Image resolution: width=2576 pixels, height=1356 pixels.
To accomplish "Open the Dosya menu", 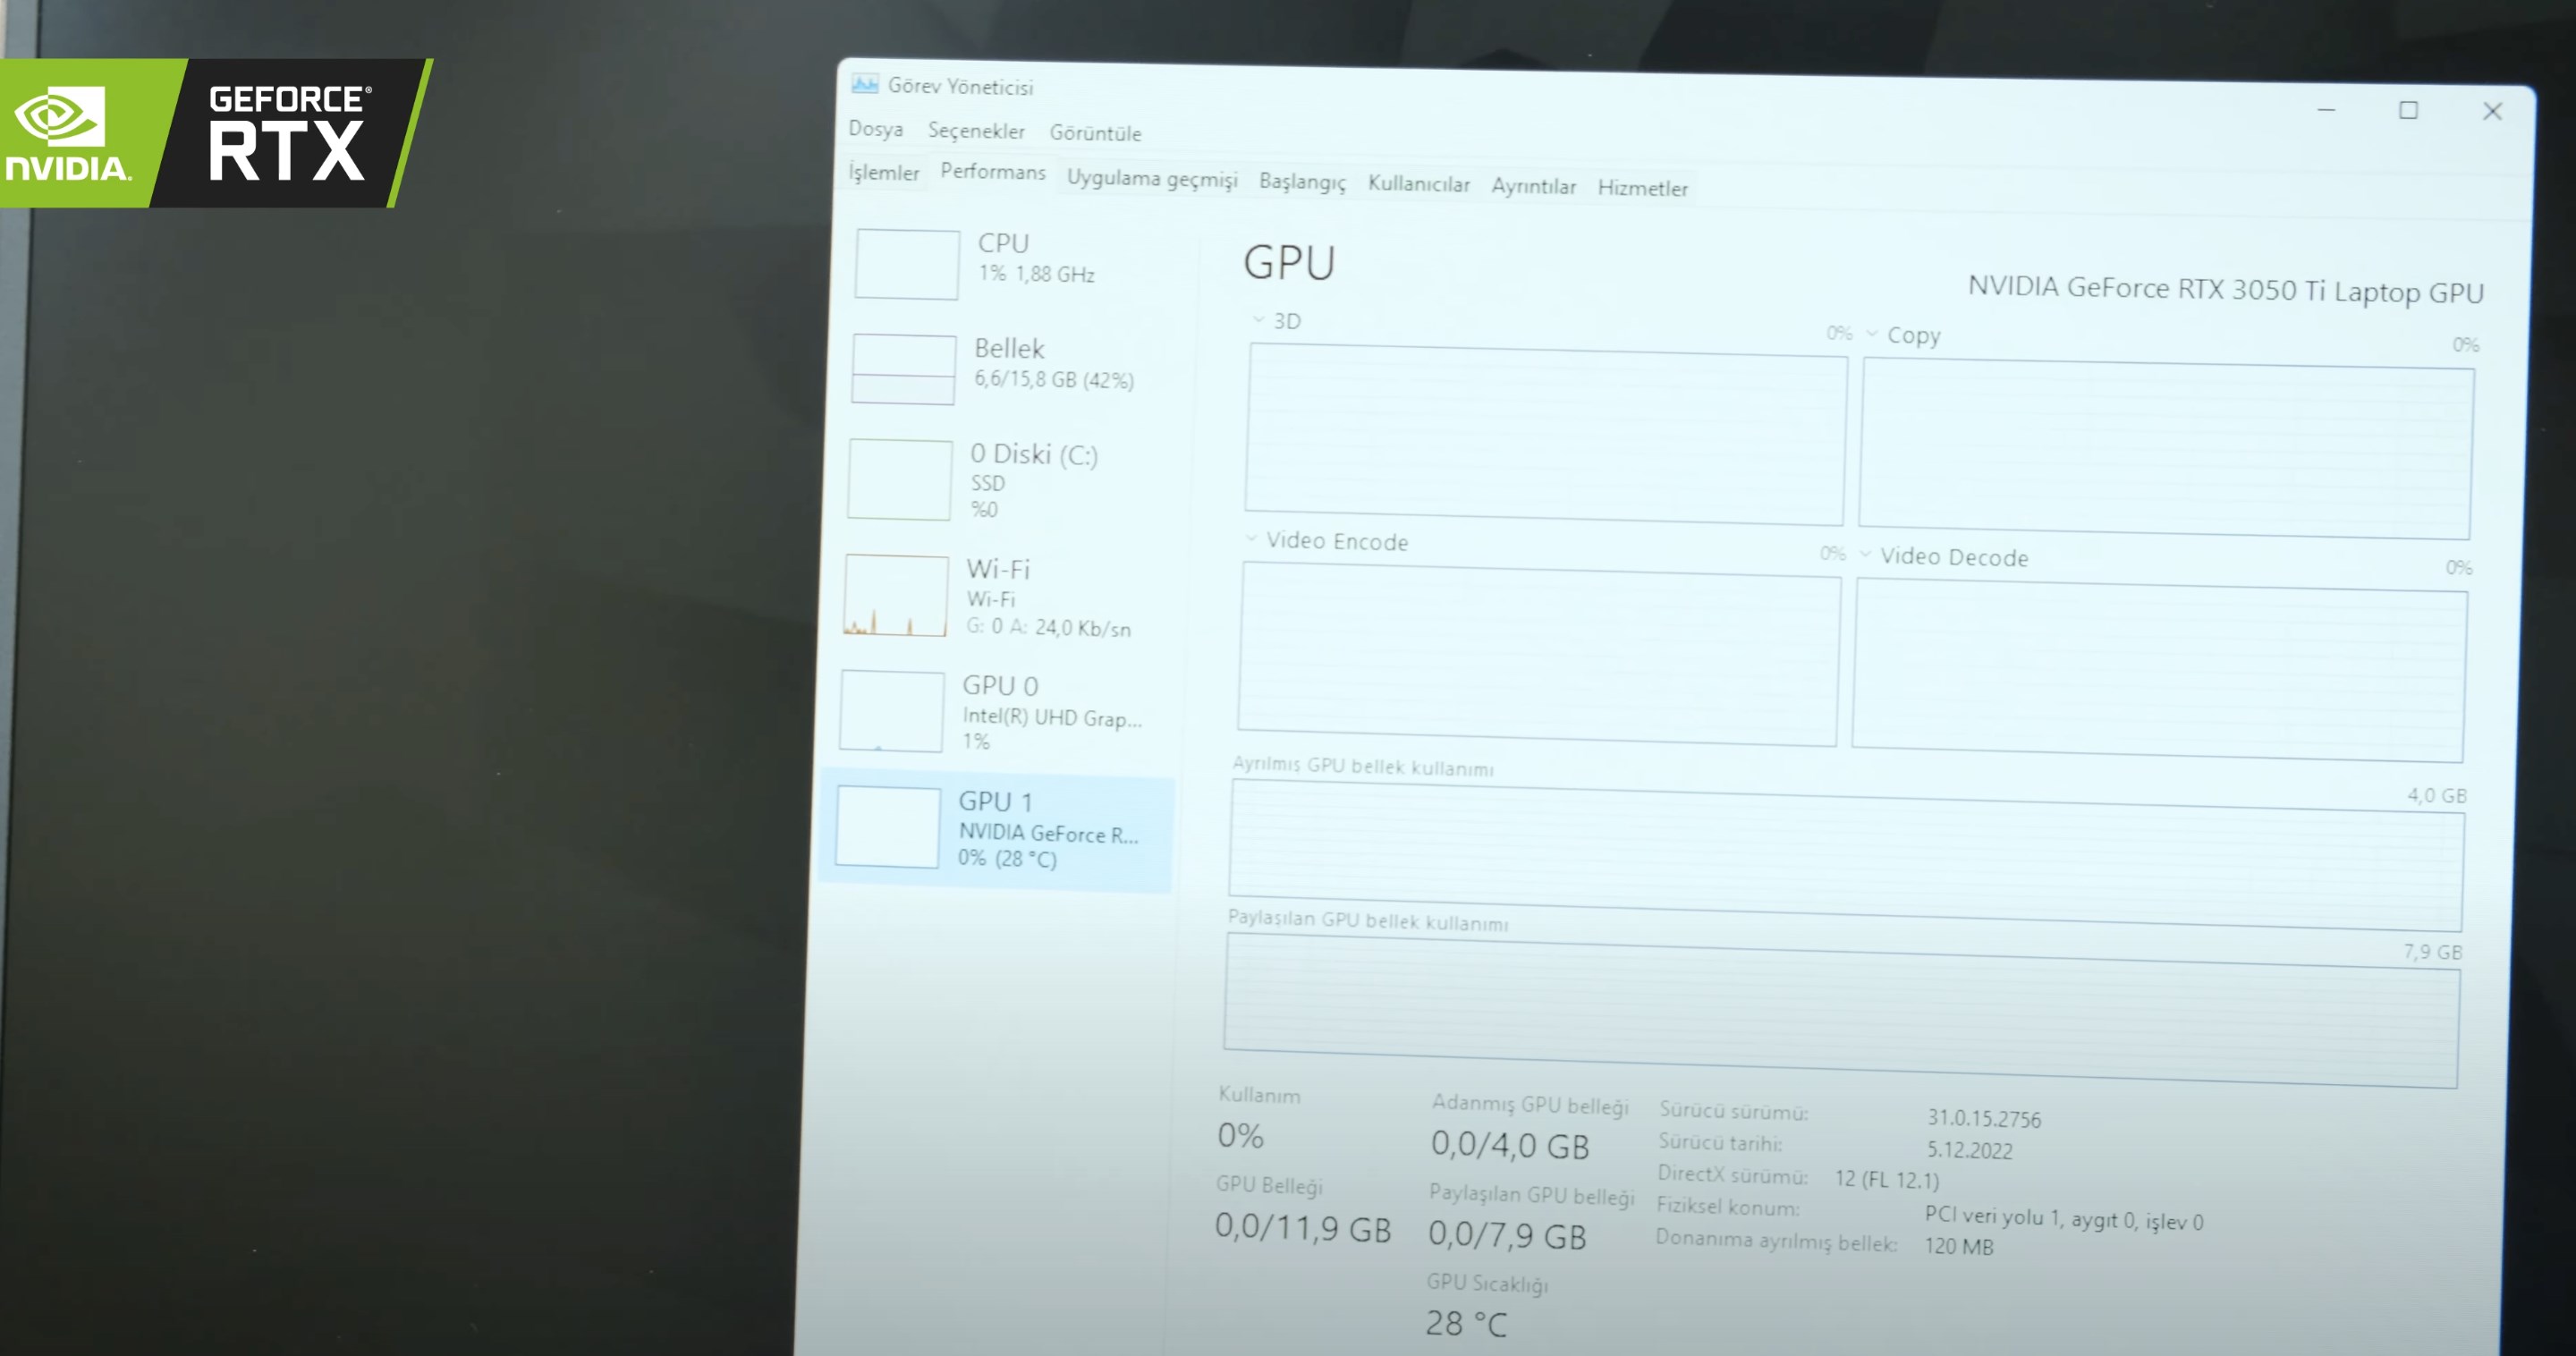I will 876,129.
